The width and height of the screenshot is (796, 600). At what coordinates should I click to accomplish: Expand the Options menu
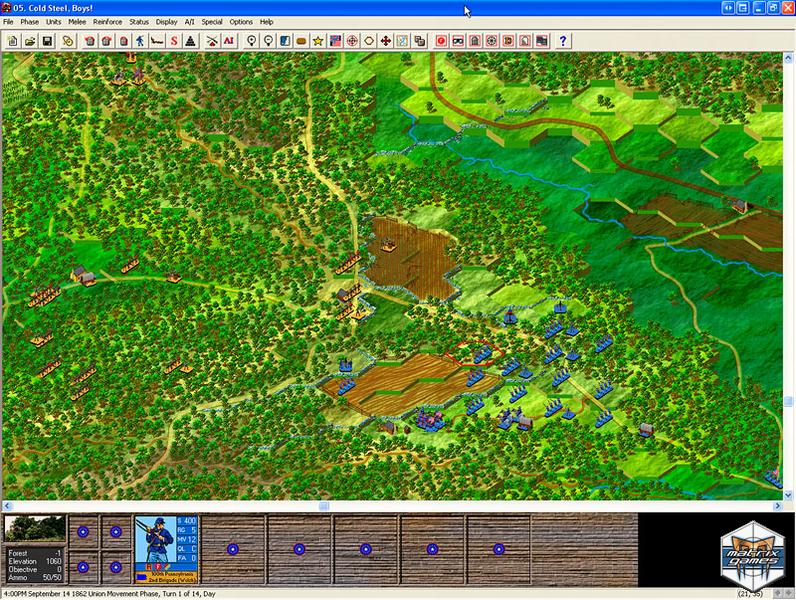[x=241, y=21]
